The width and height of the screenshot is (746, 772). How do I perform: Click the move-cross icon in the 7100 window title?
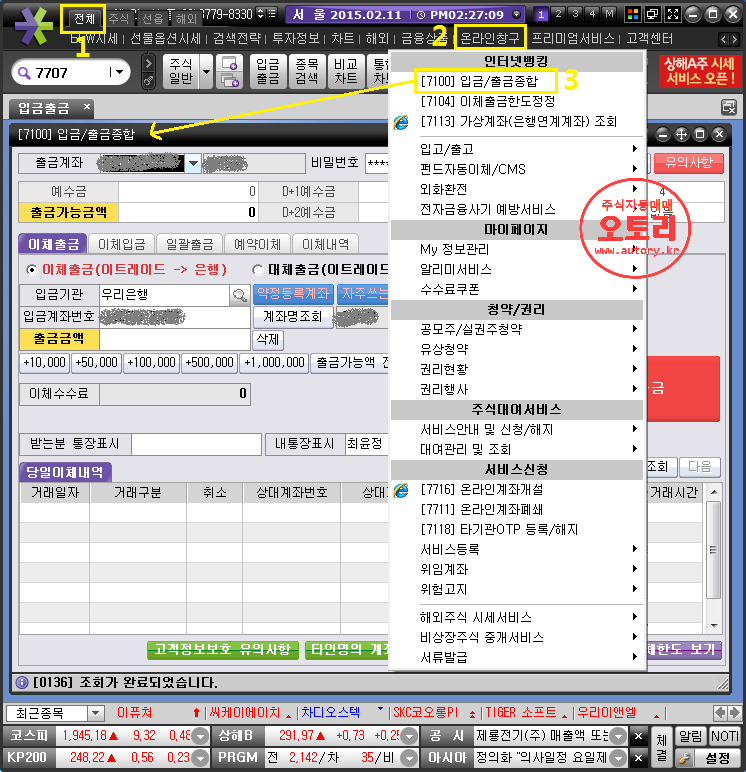click(681, 134)
